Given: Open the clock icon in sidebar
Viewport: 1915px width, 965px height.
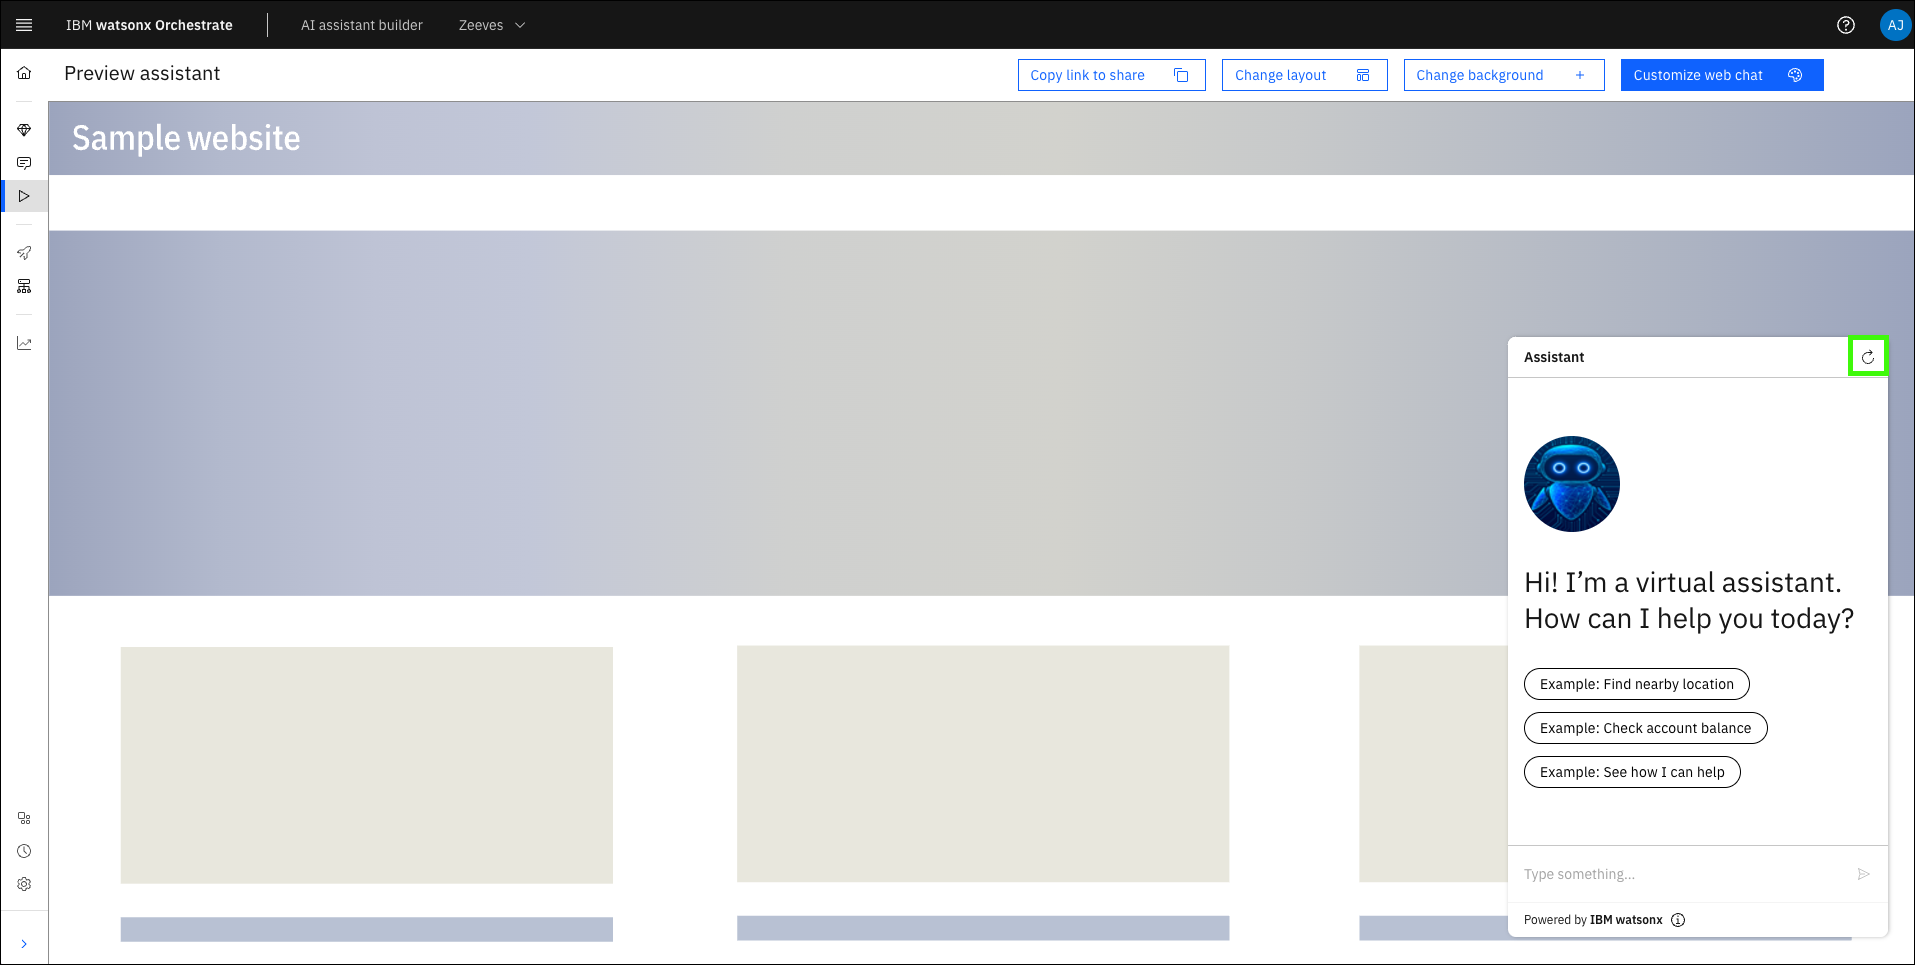Looking at the screenshot, I should (x=24, y=851).
